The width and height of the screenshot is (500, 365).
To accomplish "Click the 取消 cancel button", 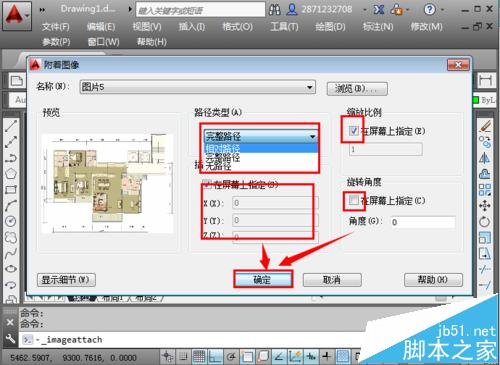I will point(332,280).
